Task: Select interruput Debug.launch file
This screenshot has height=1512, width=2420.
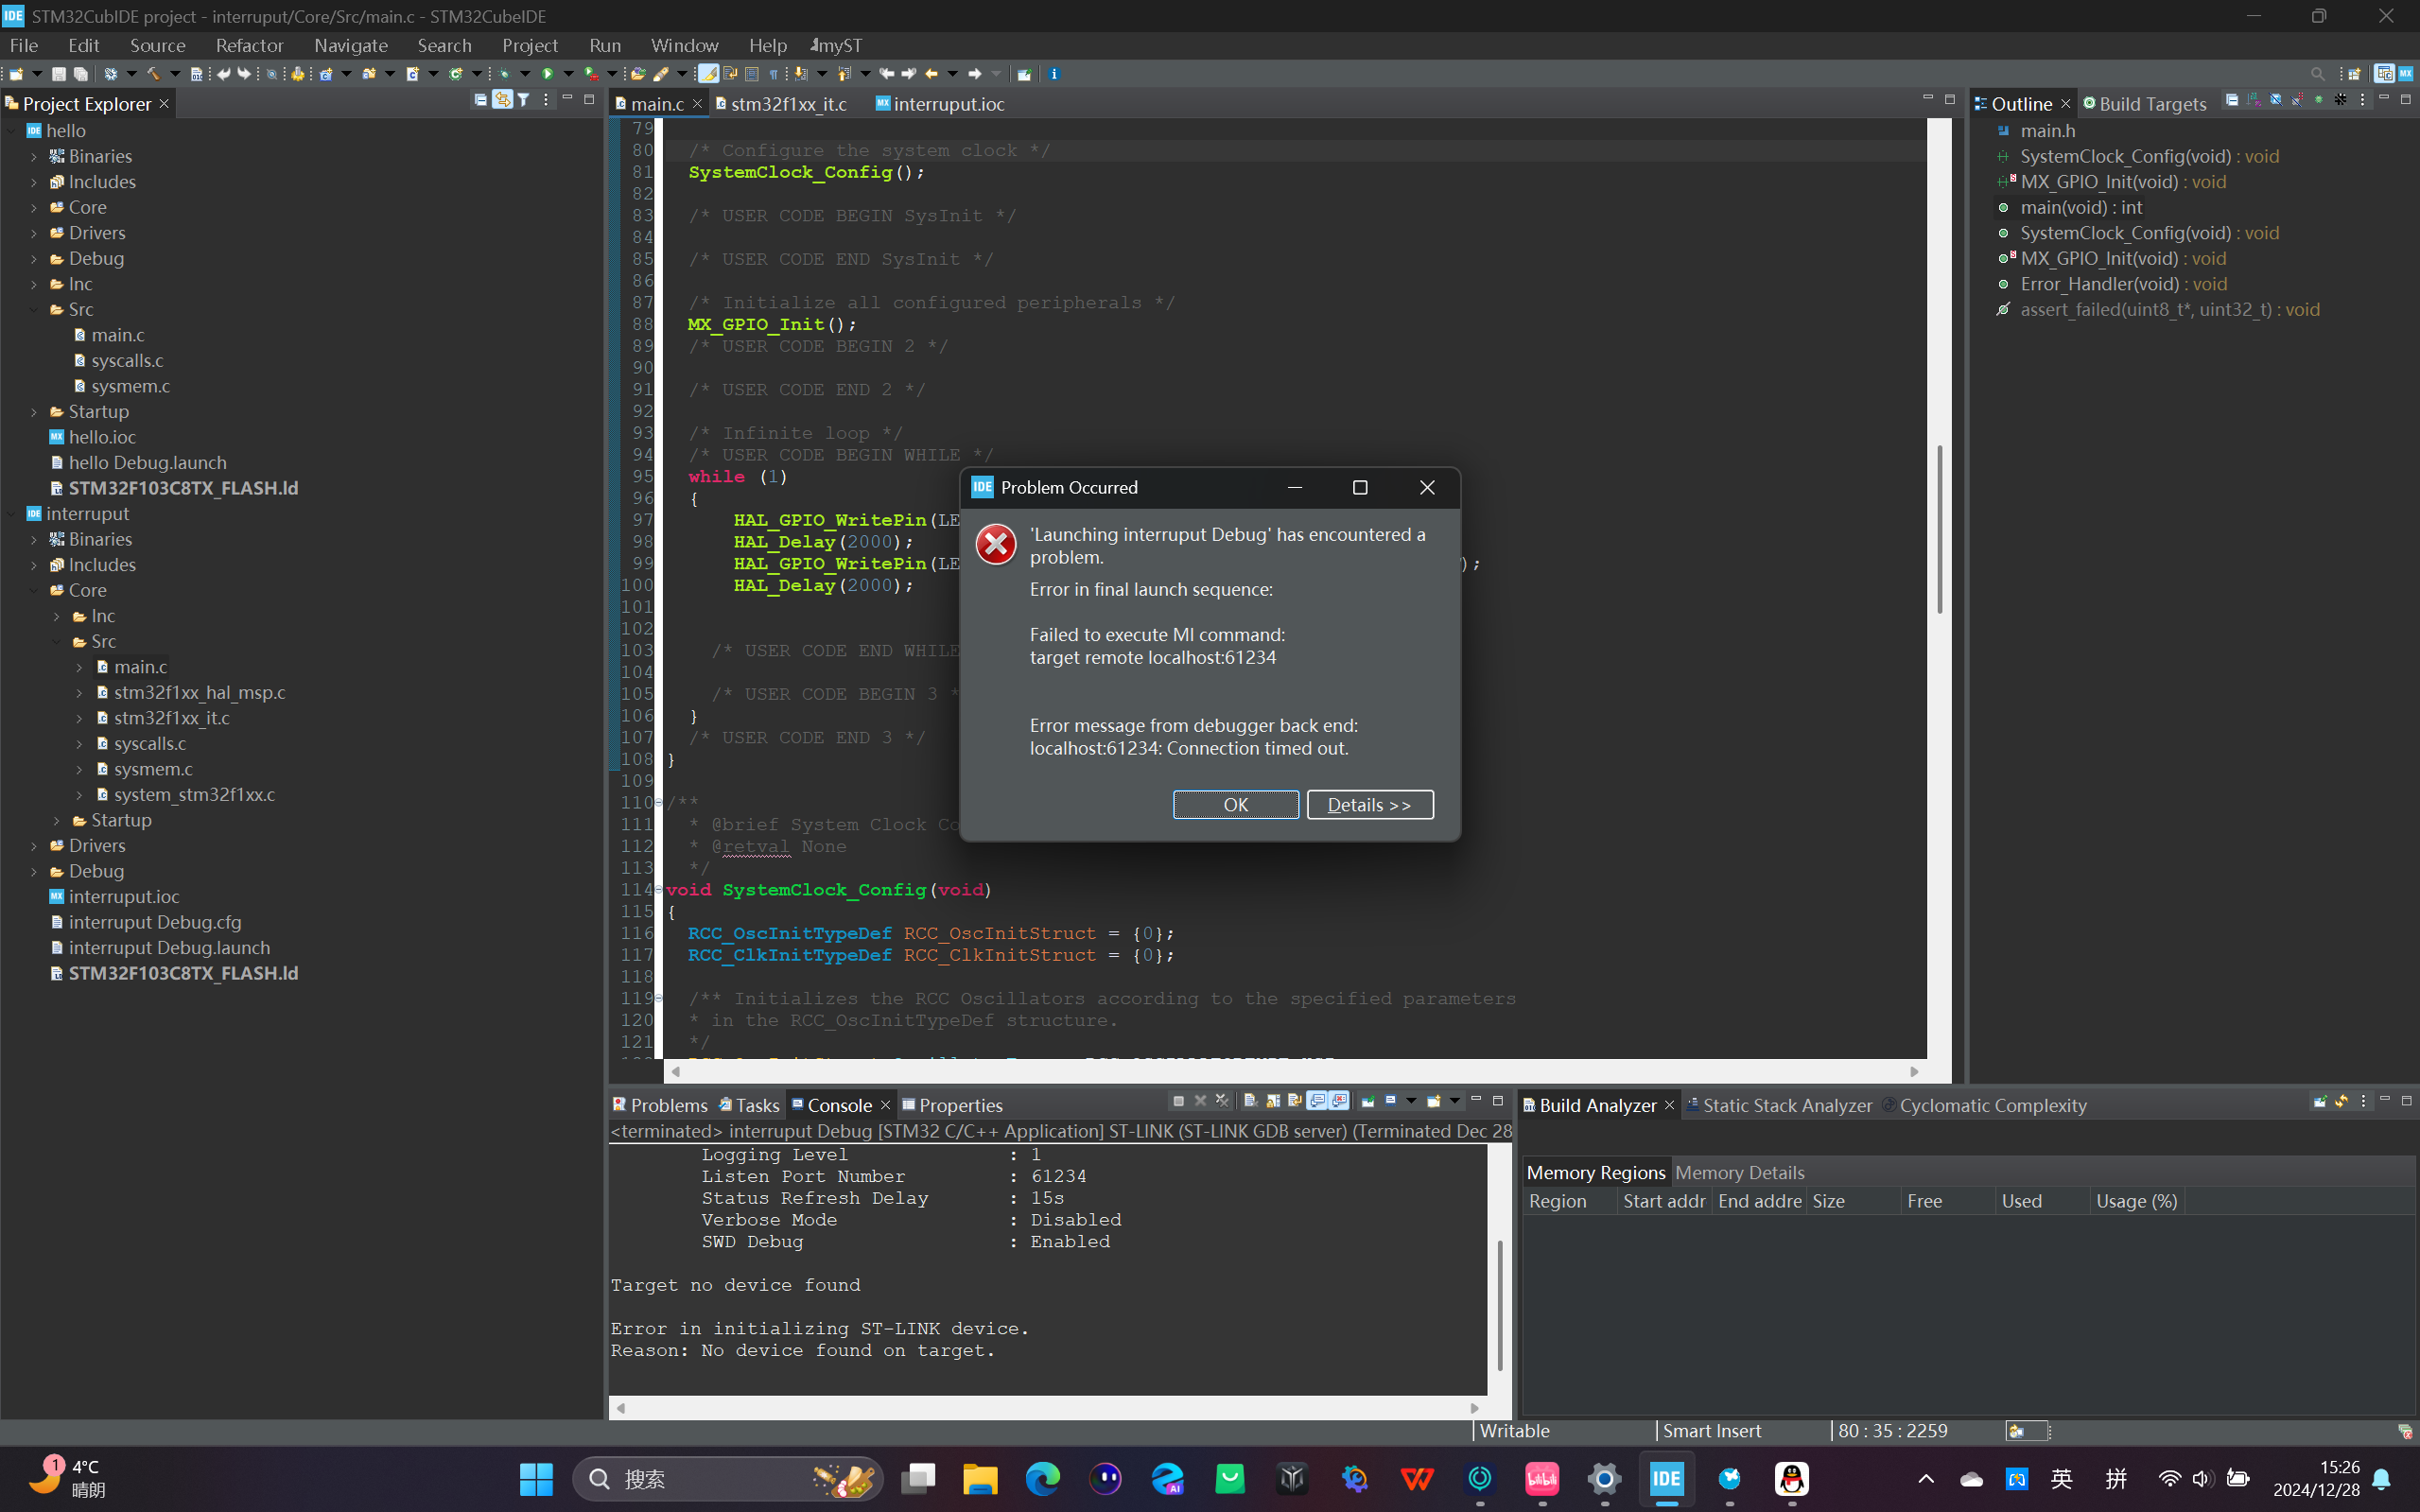Action: tap(160, 948)
